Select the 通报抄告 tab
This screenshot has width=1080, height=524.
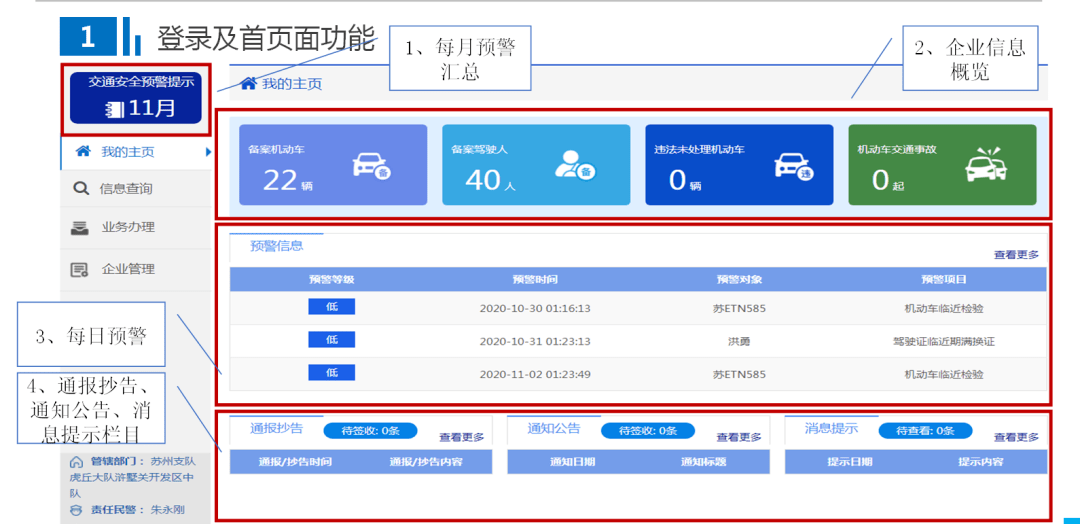[x=276, y=429]
